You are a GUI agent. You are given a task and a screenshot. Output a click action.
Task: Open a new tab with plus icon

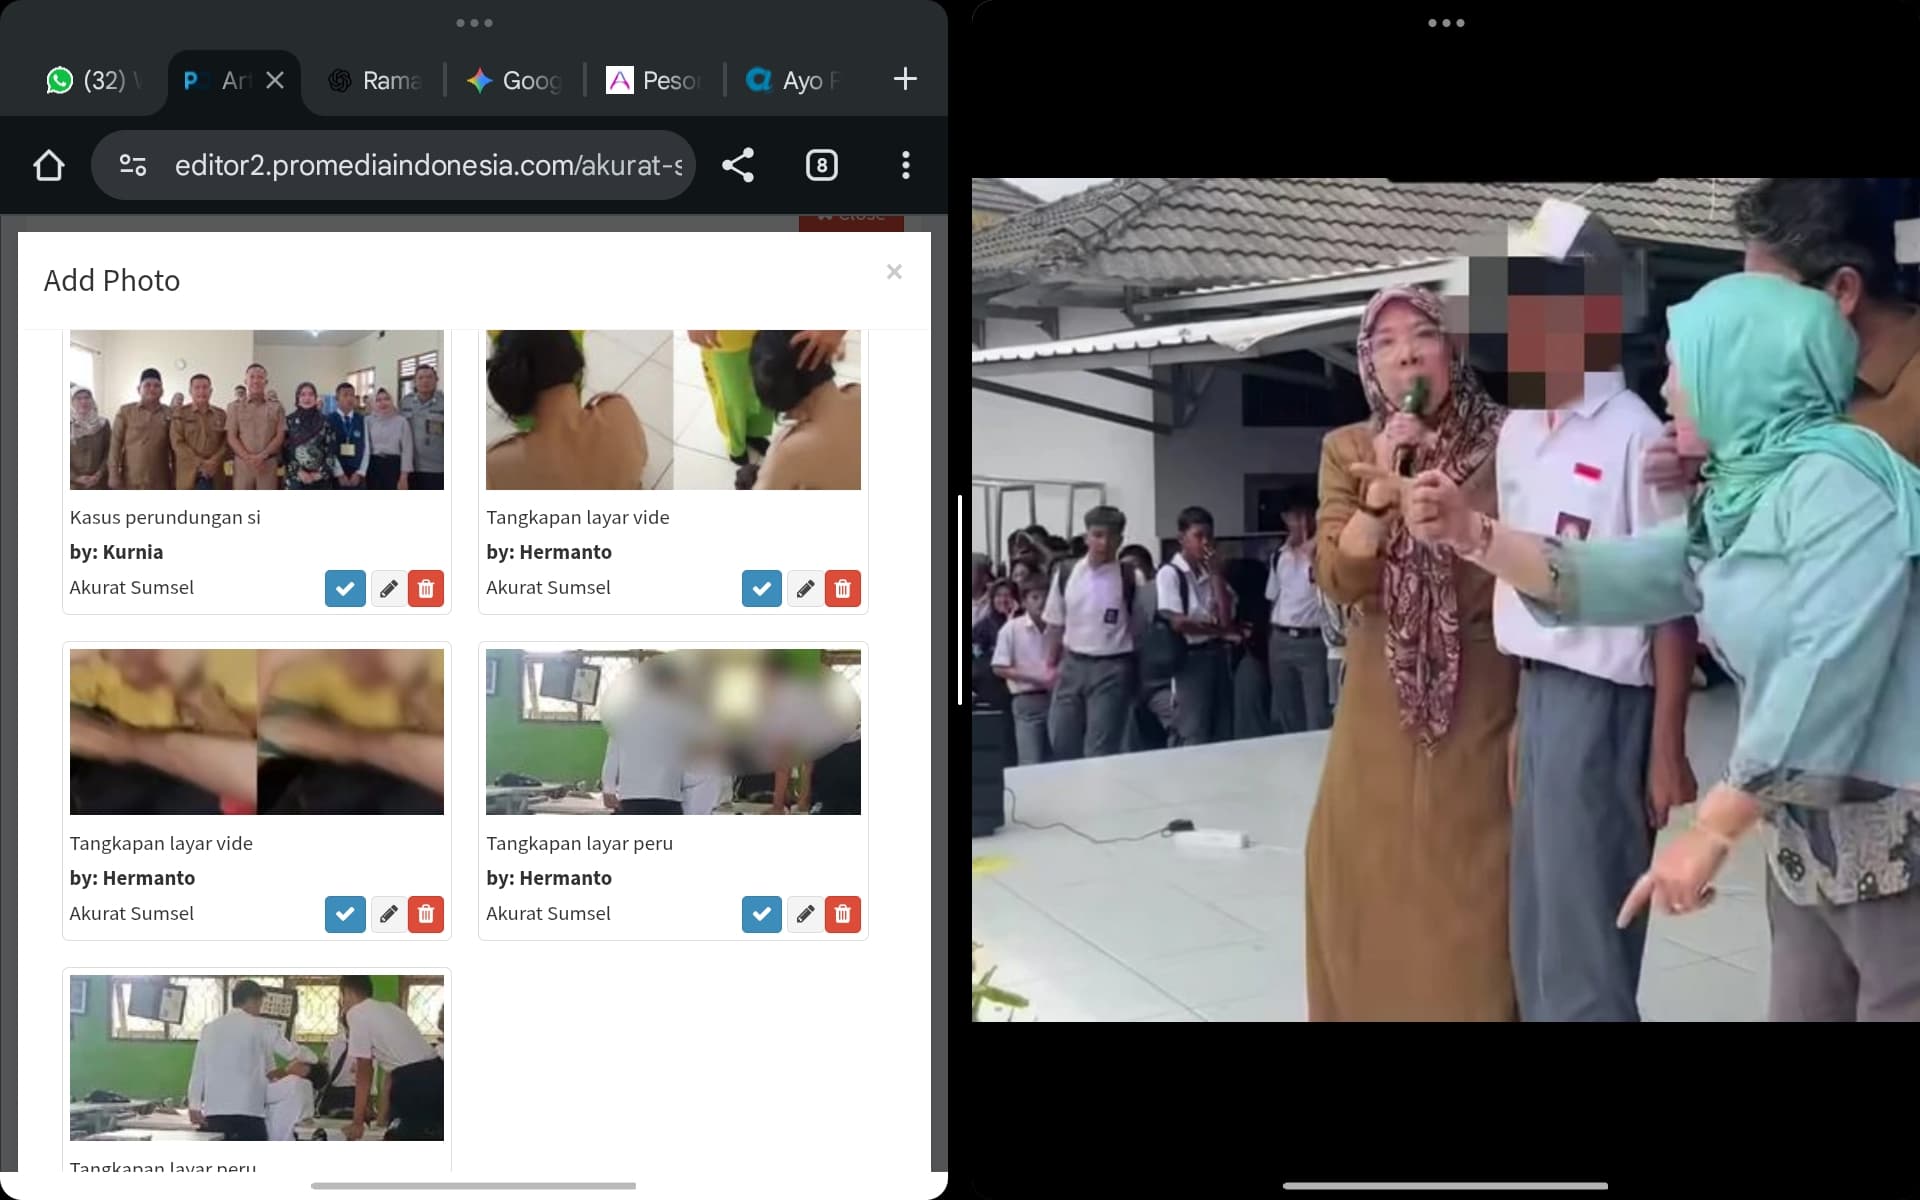click(904, 79)
